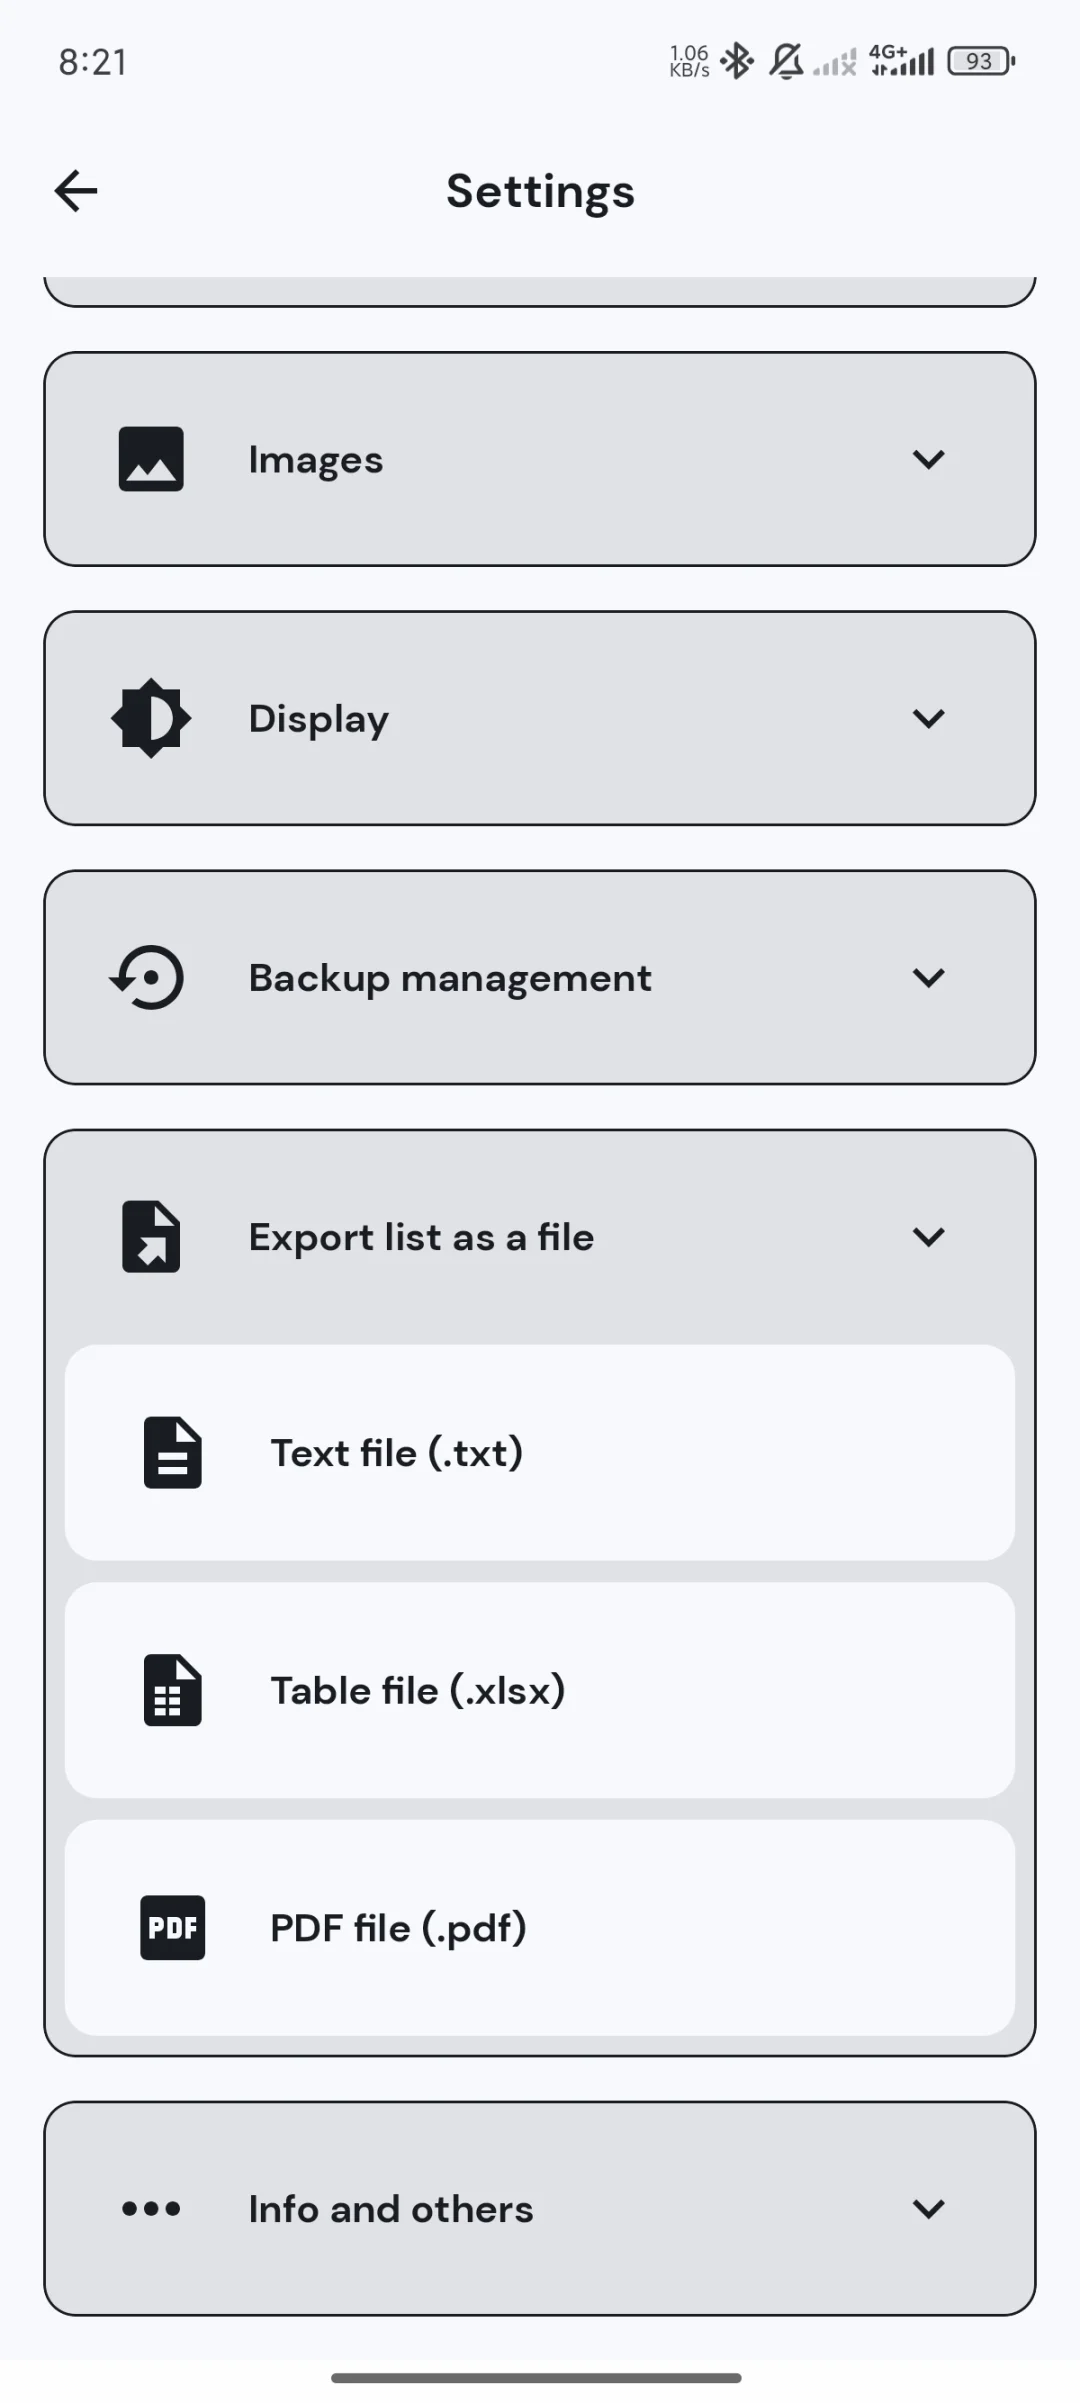The height and width of the screenshot is (2403, 1080).
Task: Export list as Table file (.xlsx)
Action: tap(540, 1690)
